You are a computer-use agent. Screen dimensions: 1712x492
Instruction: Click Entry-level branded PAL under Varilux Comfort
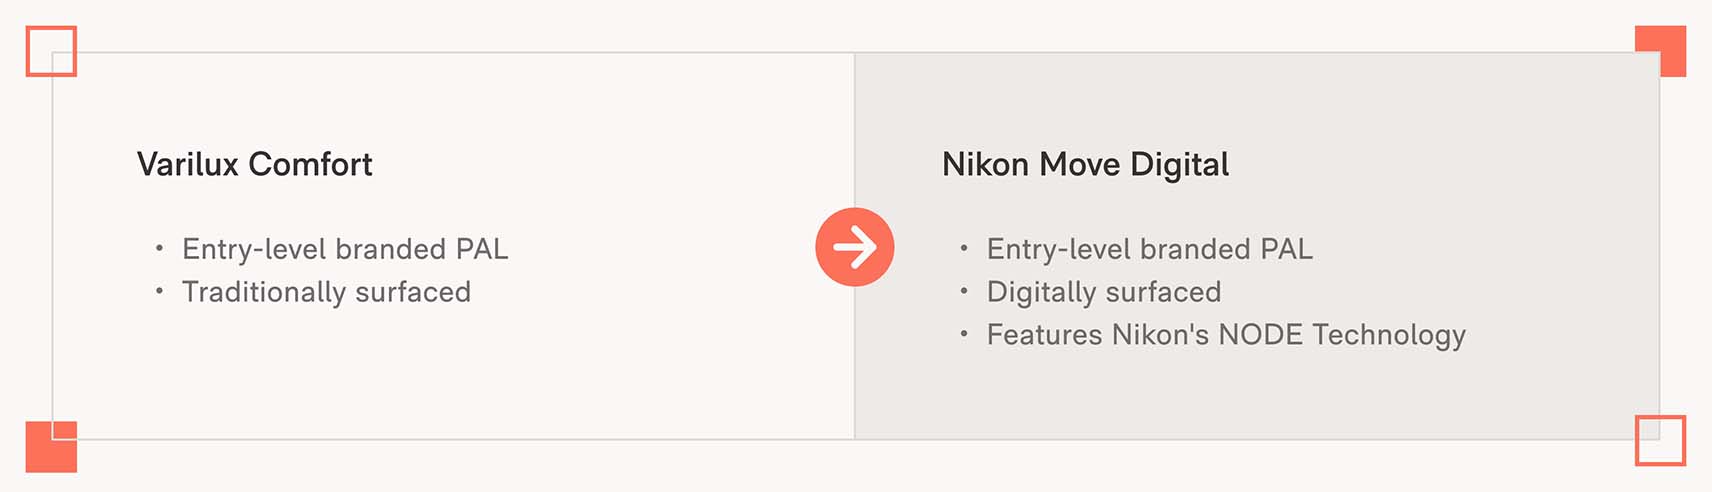(x=345, y=249)
